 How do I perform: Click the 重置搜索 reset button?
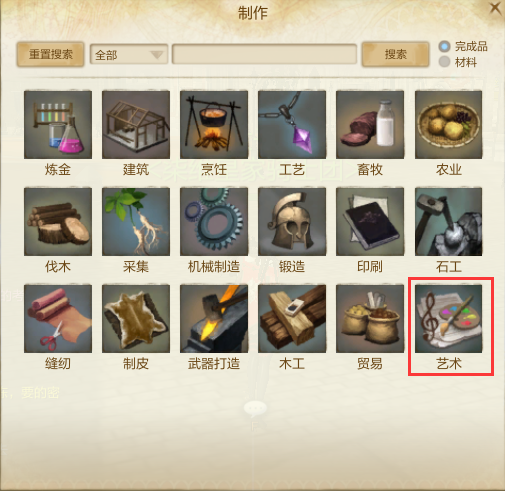pyautogui.click(x=50, y=54)
